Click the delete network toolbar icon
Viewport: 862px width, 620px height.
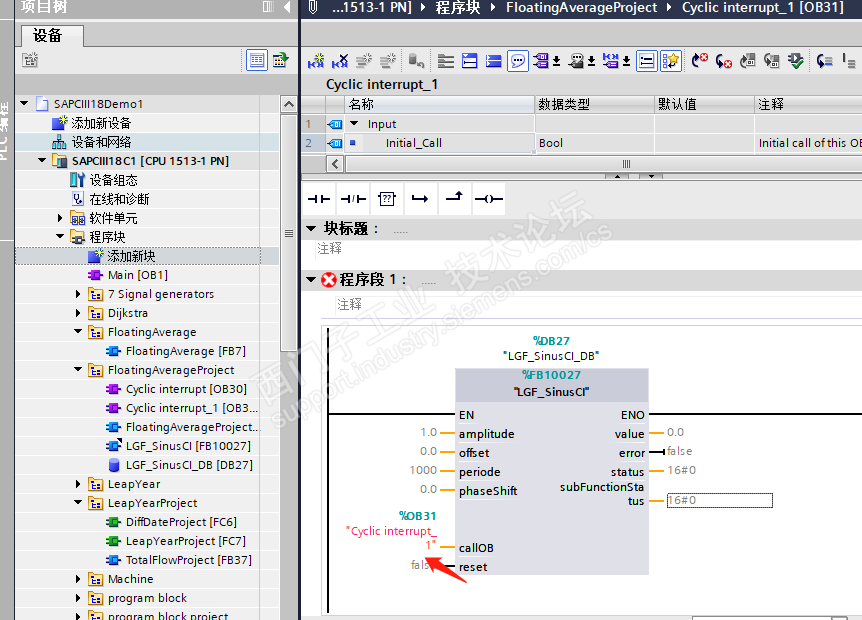340,60
